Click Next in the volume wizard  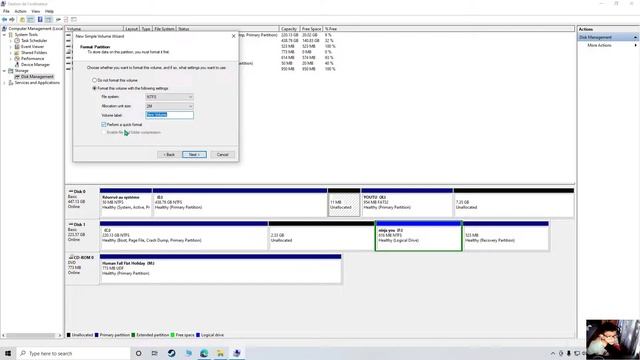[x=194, y=155]
